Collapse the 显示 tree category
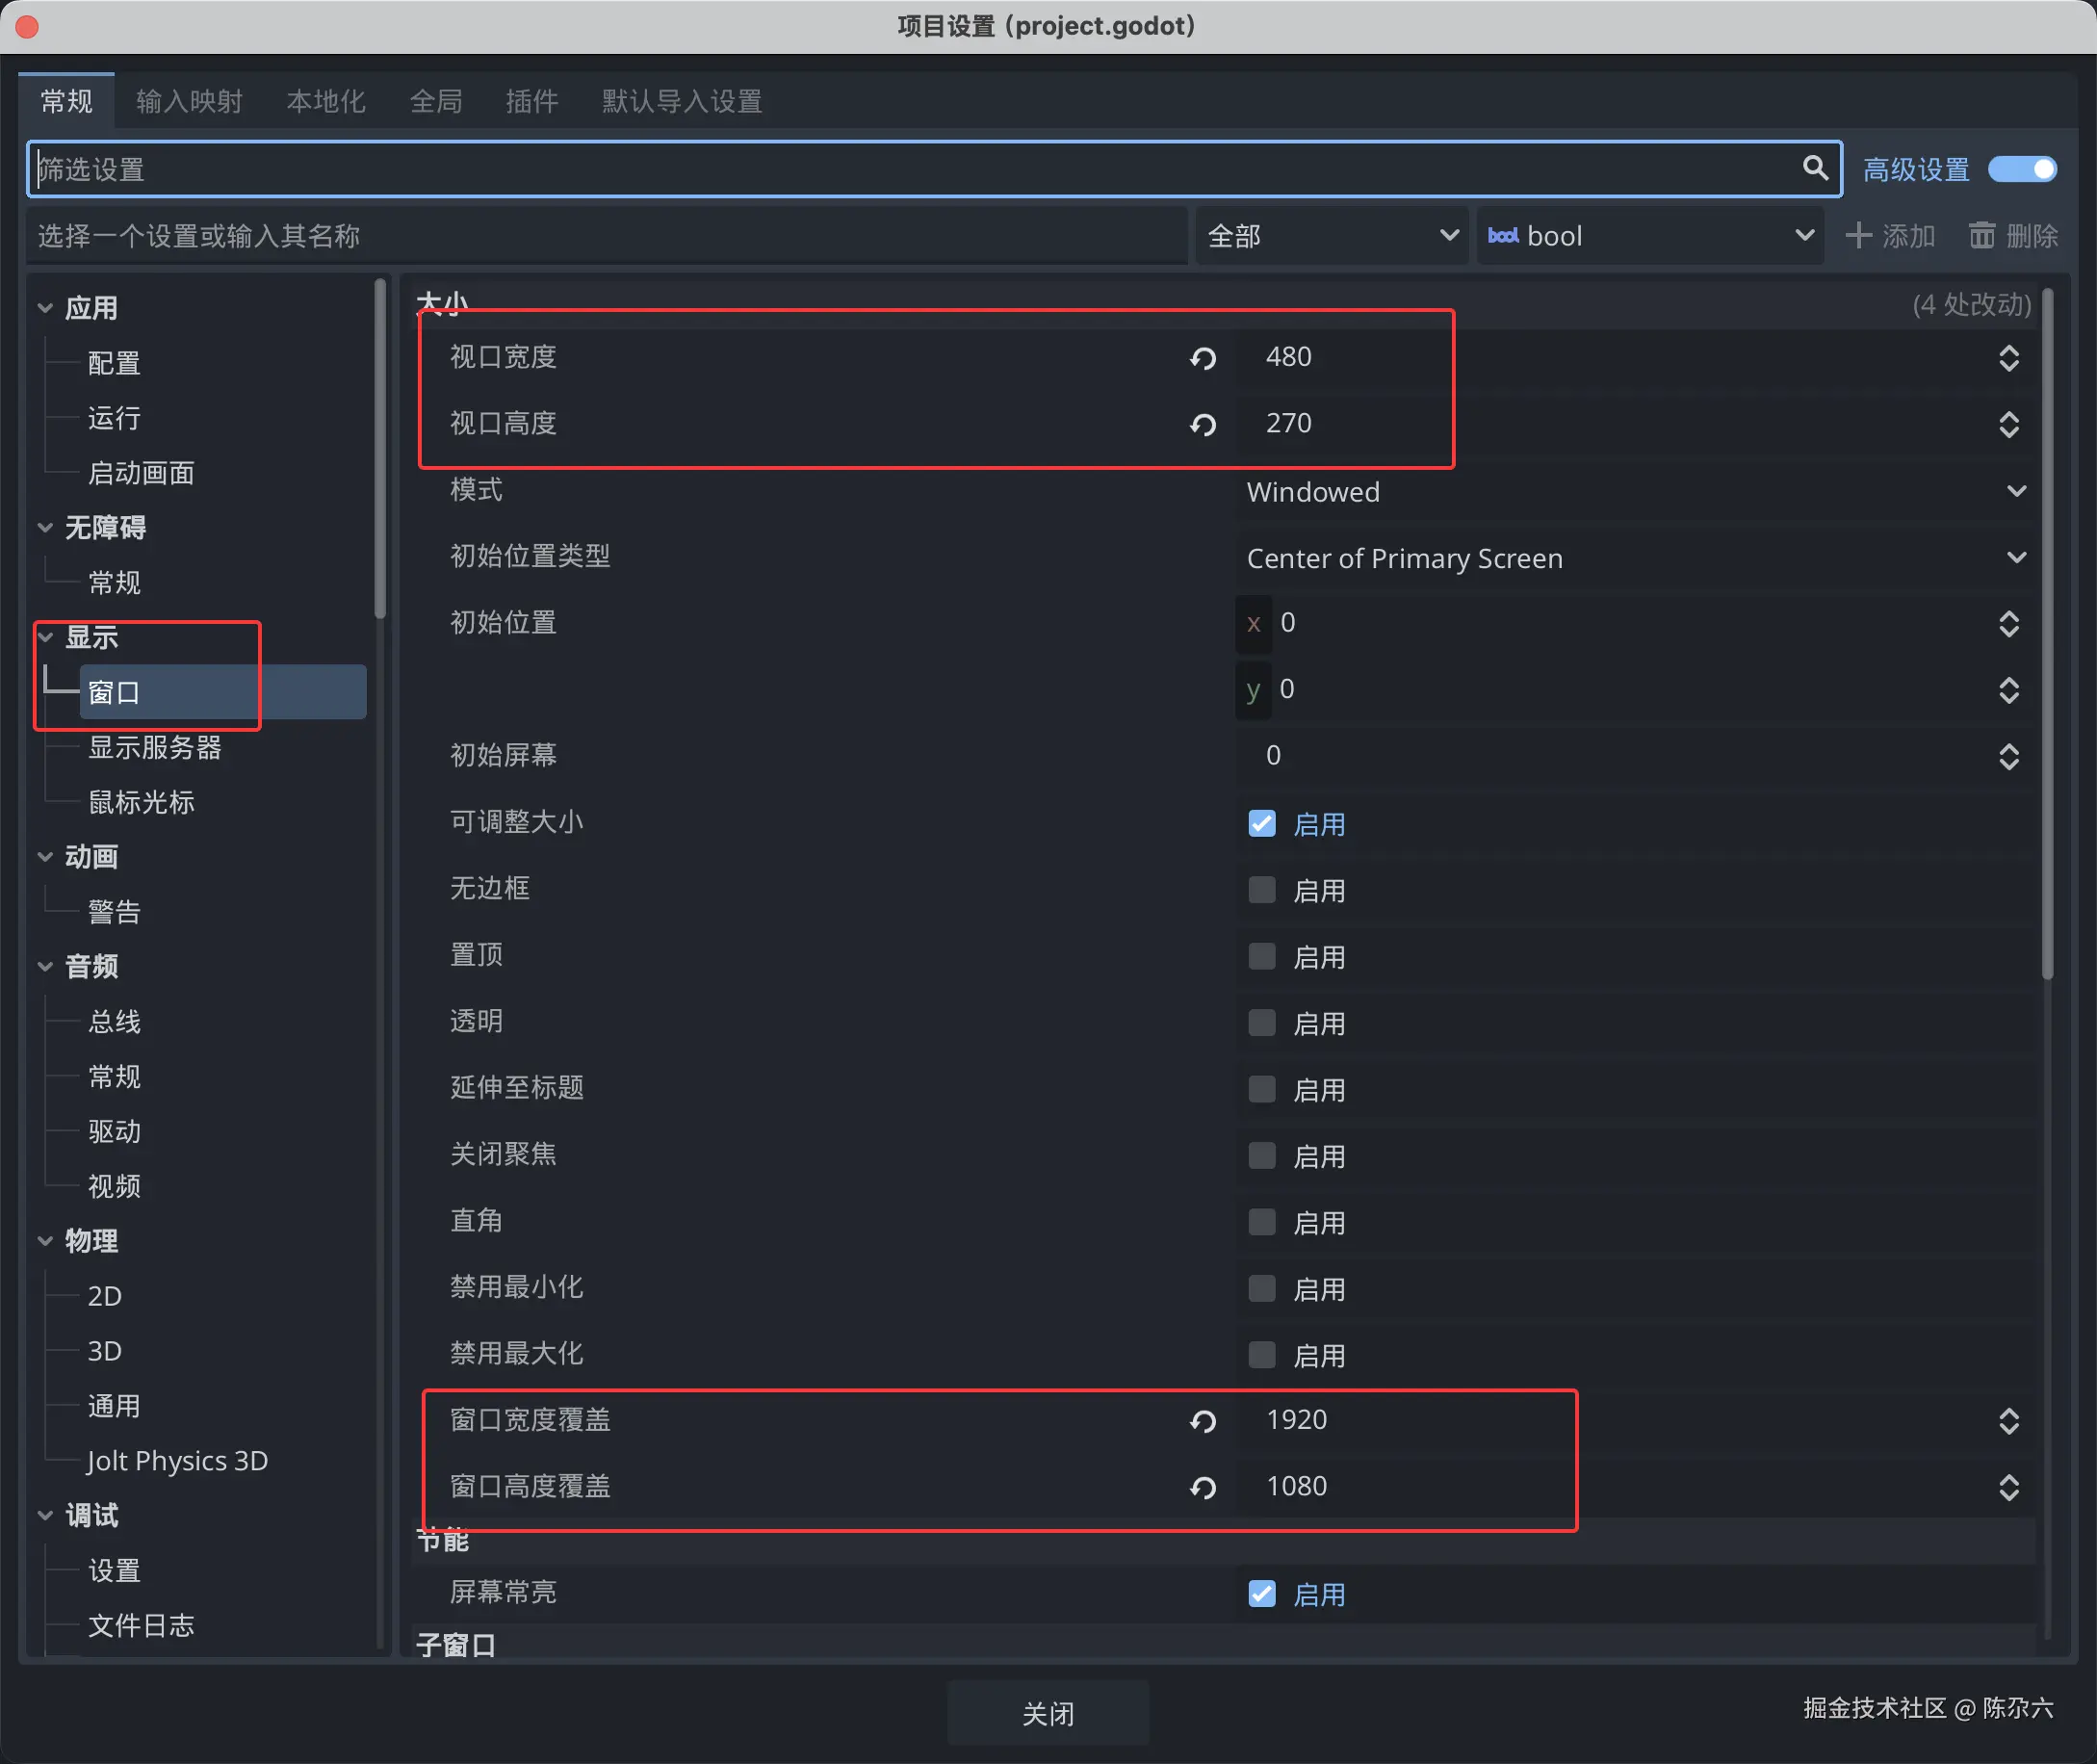 coord(46,637)
